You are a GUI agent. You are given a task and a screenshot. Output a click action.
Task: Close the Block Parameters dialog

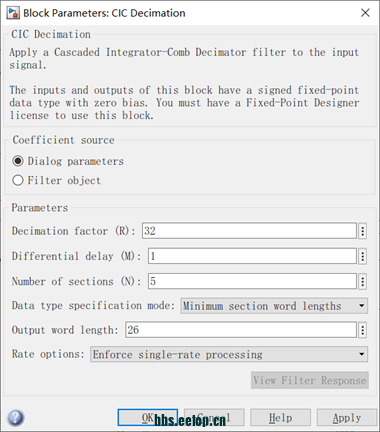pyautogui.click(x=365, y=13)
